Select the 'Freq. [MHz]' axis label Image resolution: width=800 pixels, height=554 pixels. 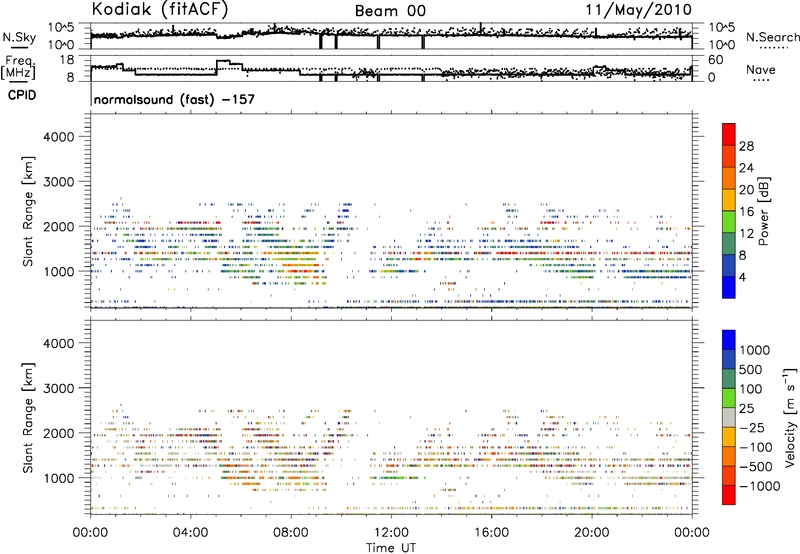(18, 68)
